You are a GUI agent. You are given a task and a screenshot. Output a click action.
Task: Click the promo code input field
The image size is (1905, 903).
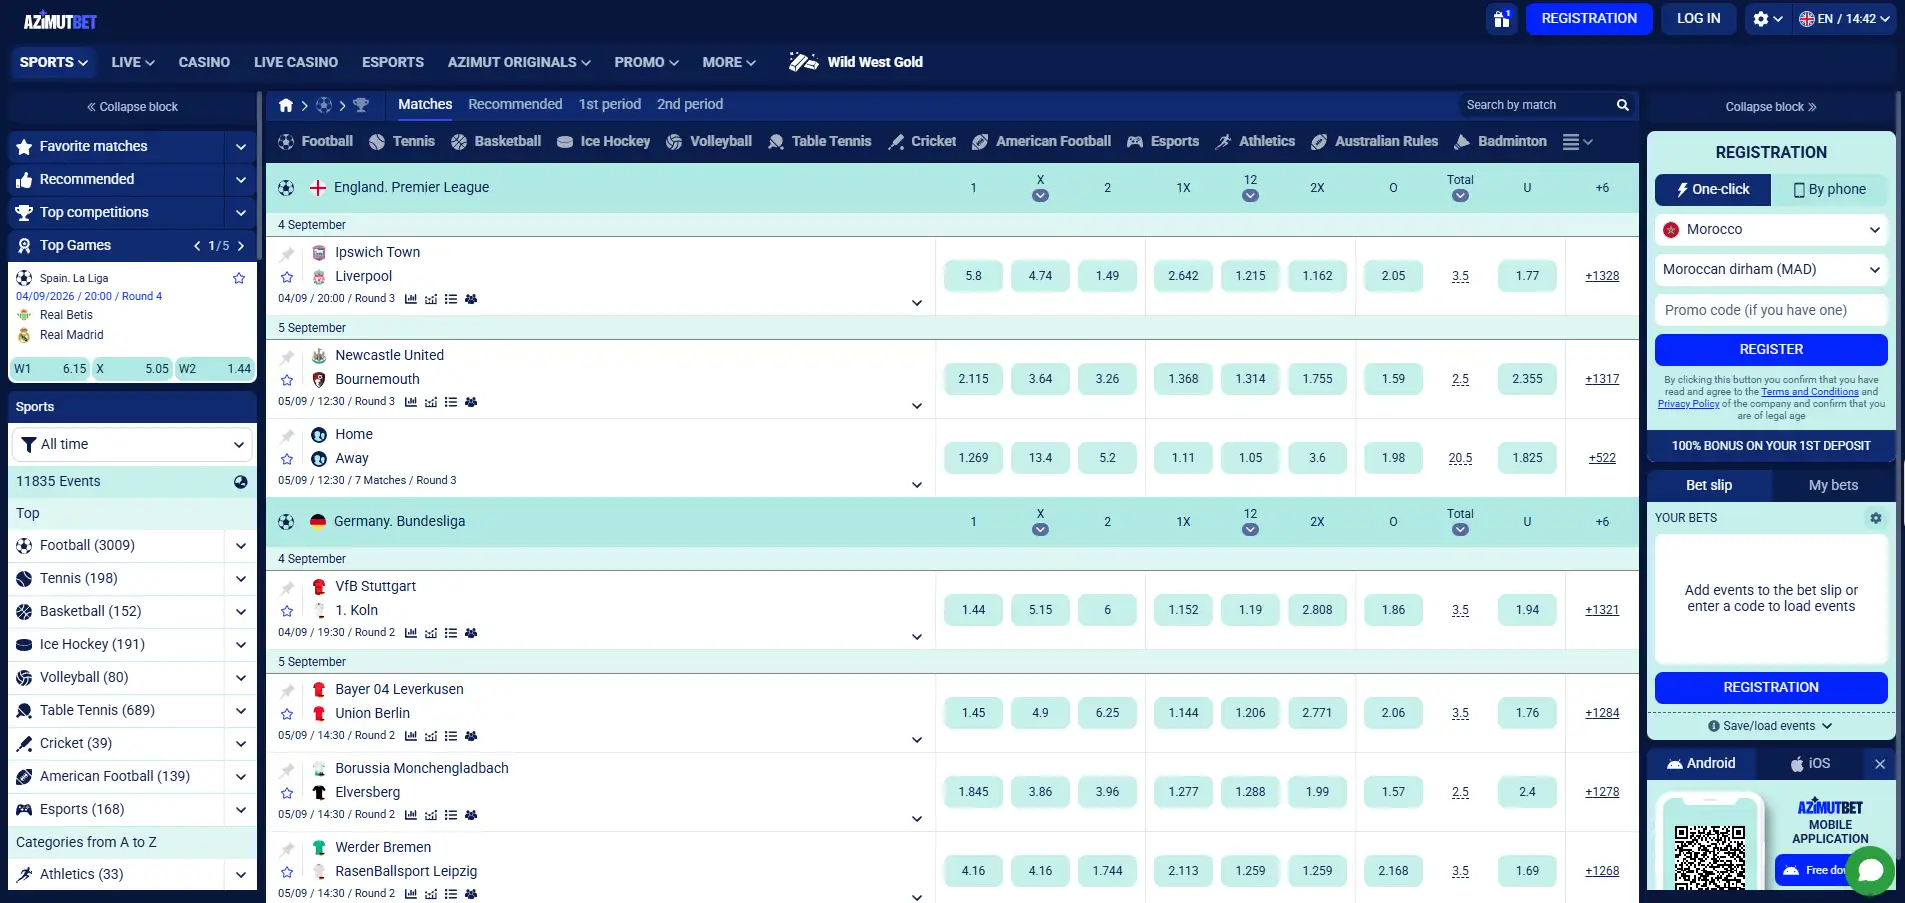pos(1771,310)
